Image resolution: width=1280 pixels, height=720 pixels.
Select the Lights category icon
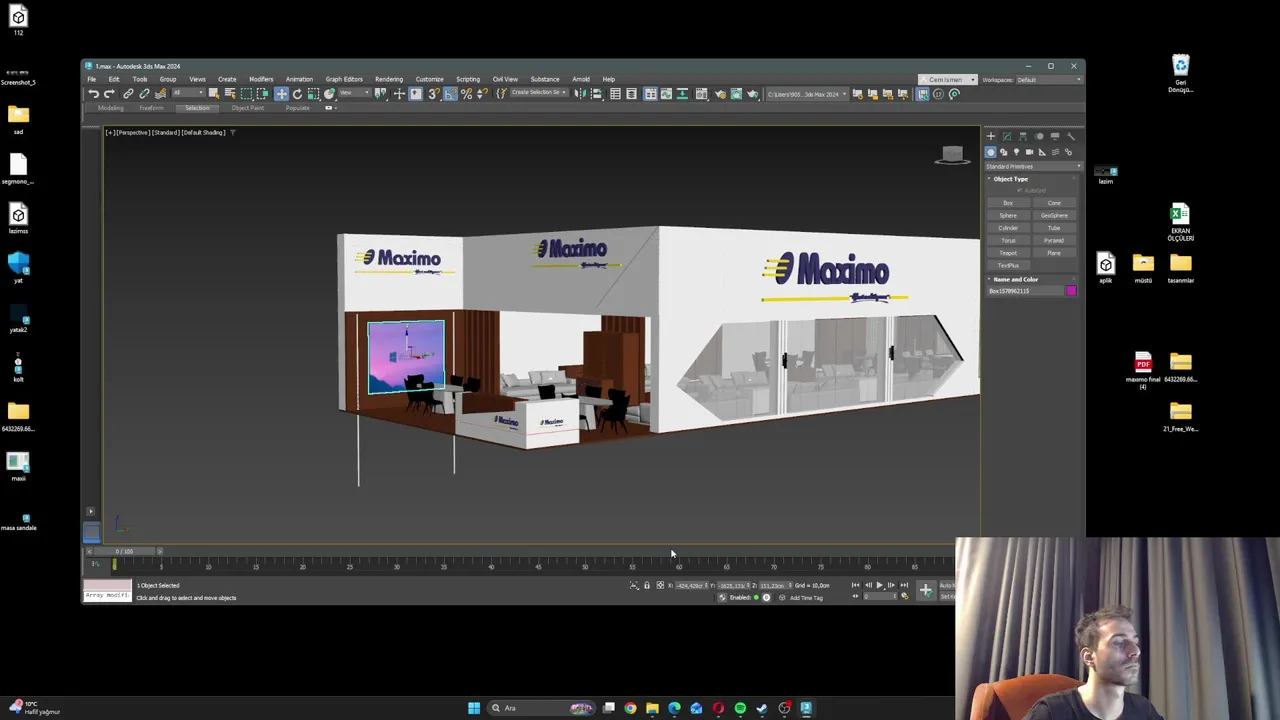click(1016, 152)
